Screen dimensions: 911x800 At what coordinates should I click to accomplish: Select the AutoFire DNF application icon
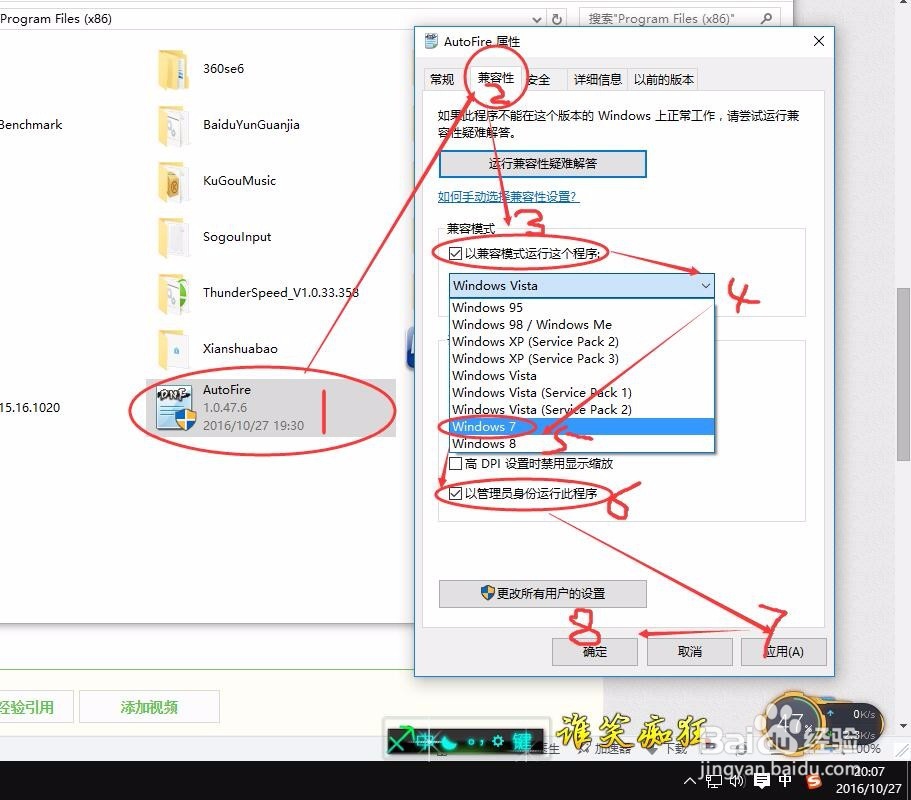pyautogui.click(x=175, y=408)
